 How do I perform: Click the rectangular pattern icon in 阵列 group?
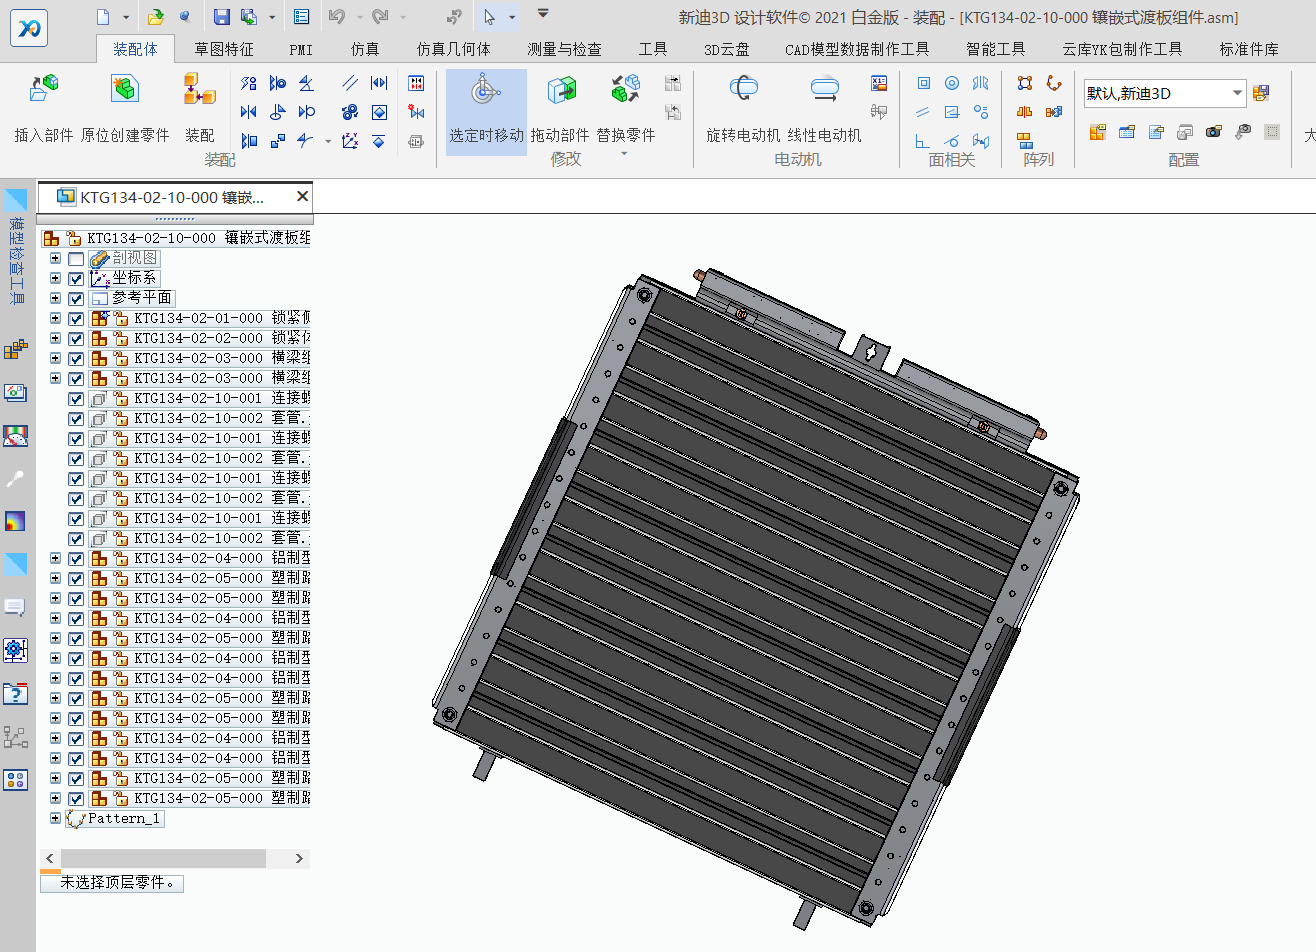coord(1025,83)
